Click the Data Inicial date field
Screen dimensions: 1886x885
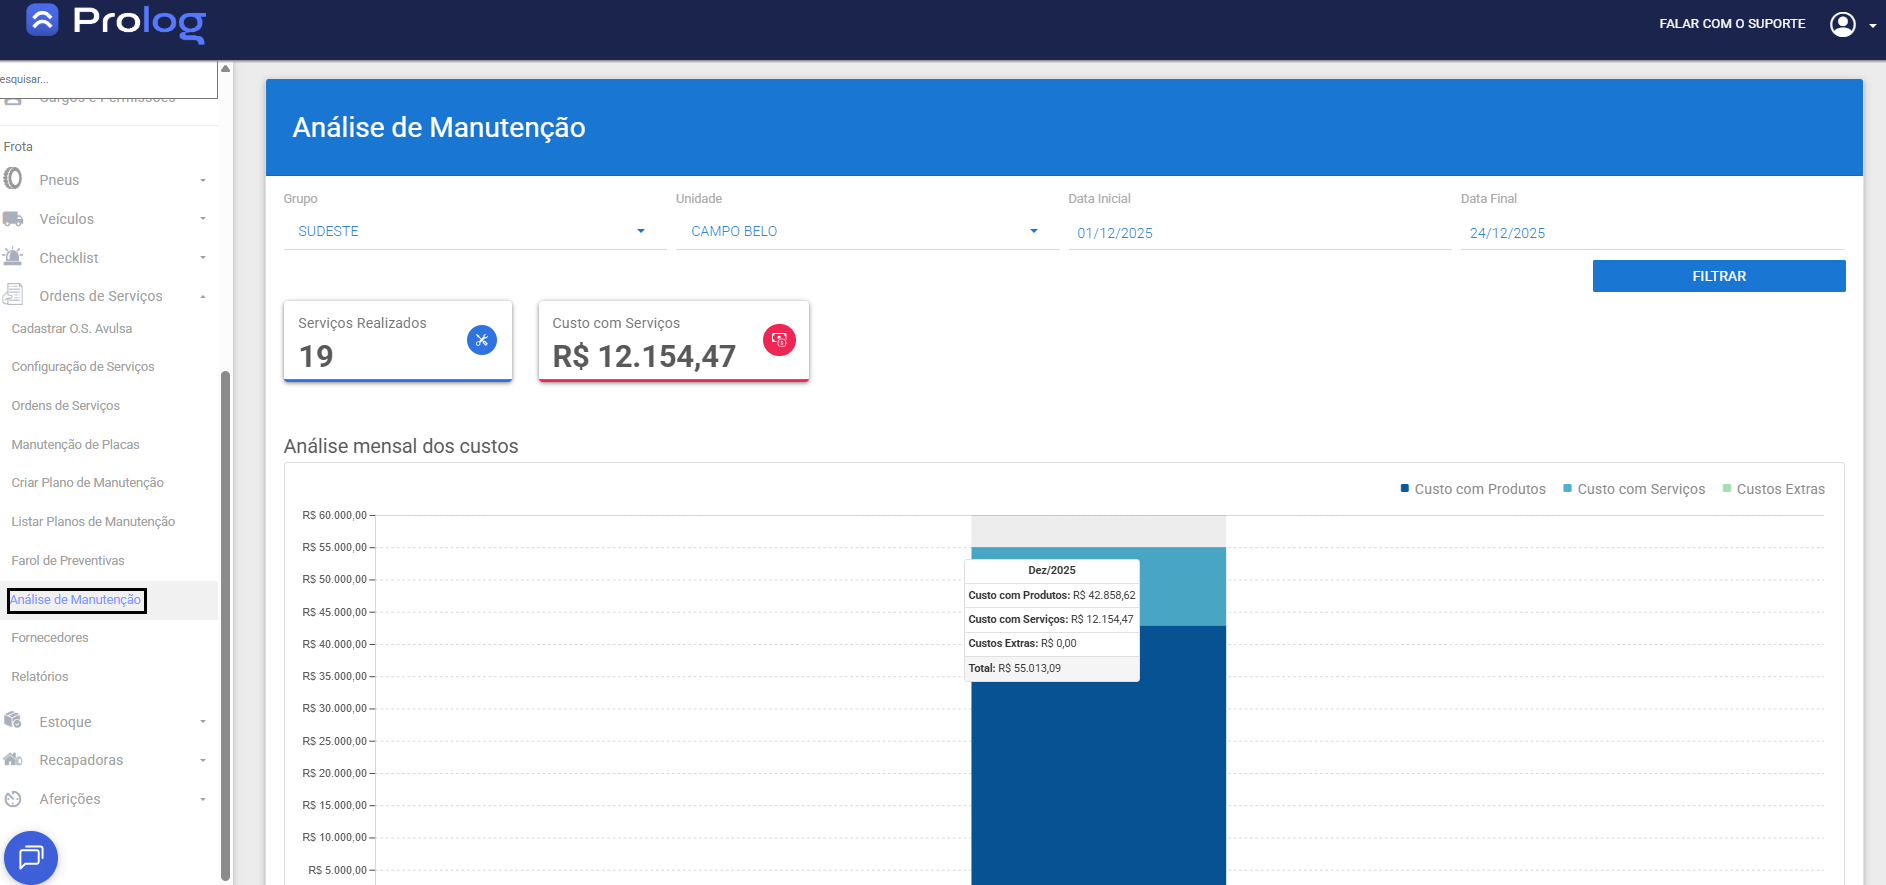[x=1258, y=233]
